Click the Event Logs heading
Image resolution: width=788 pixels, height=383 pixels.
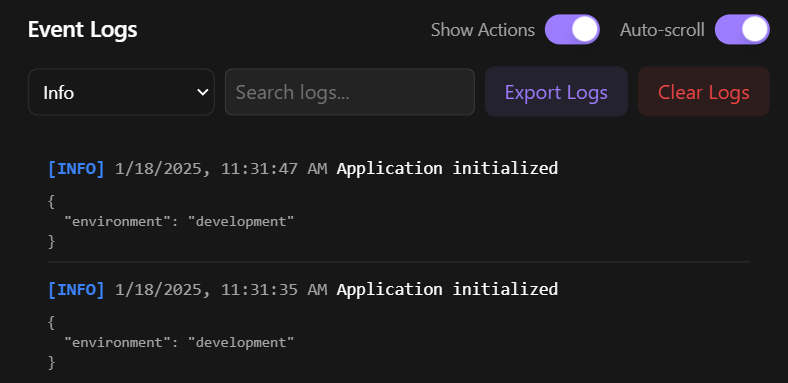pos(82,30)
